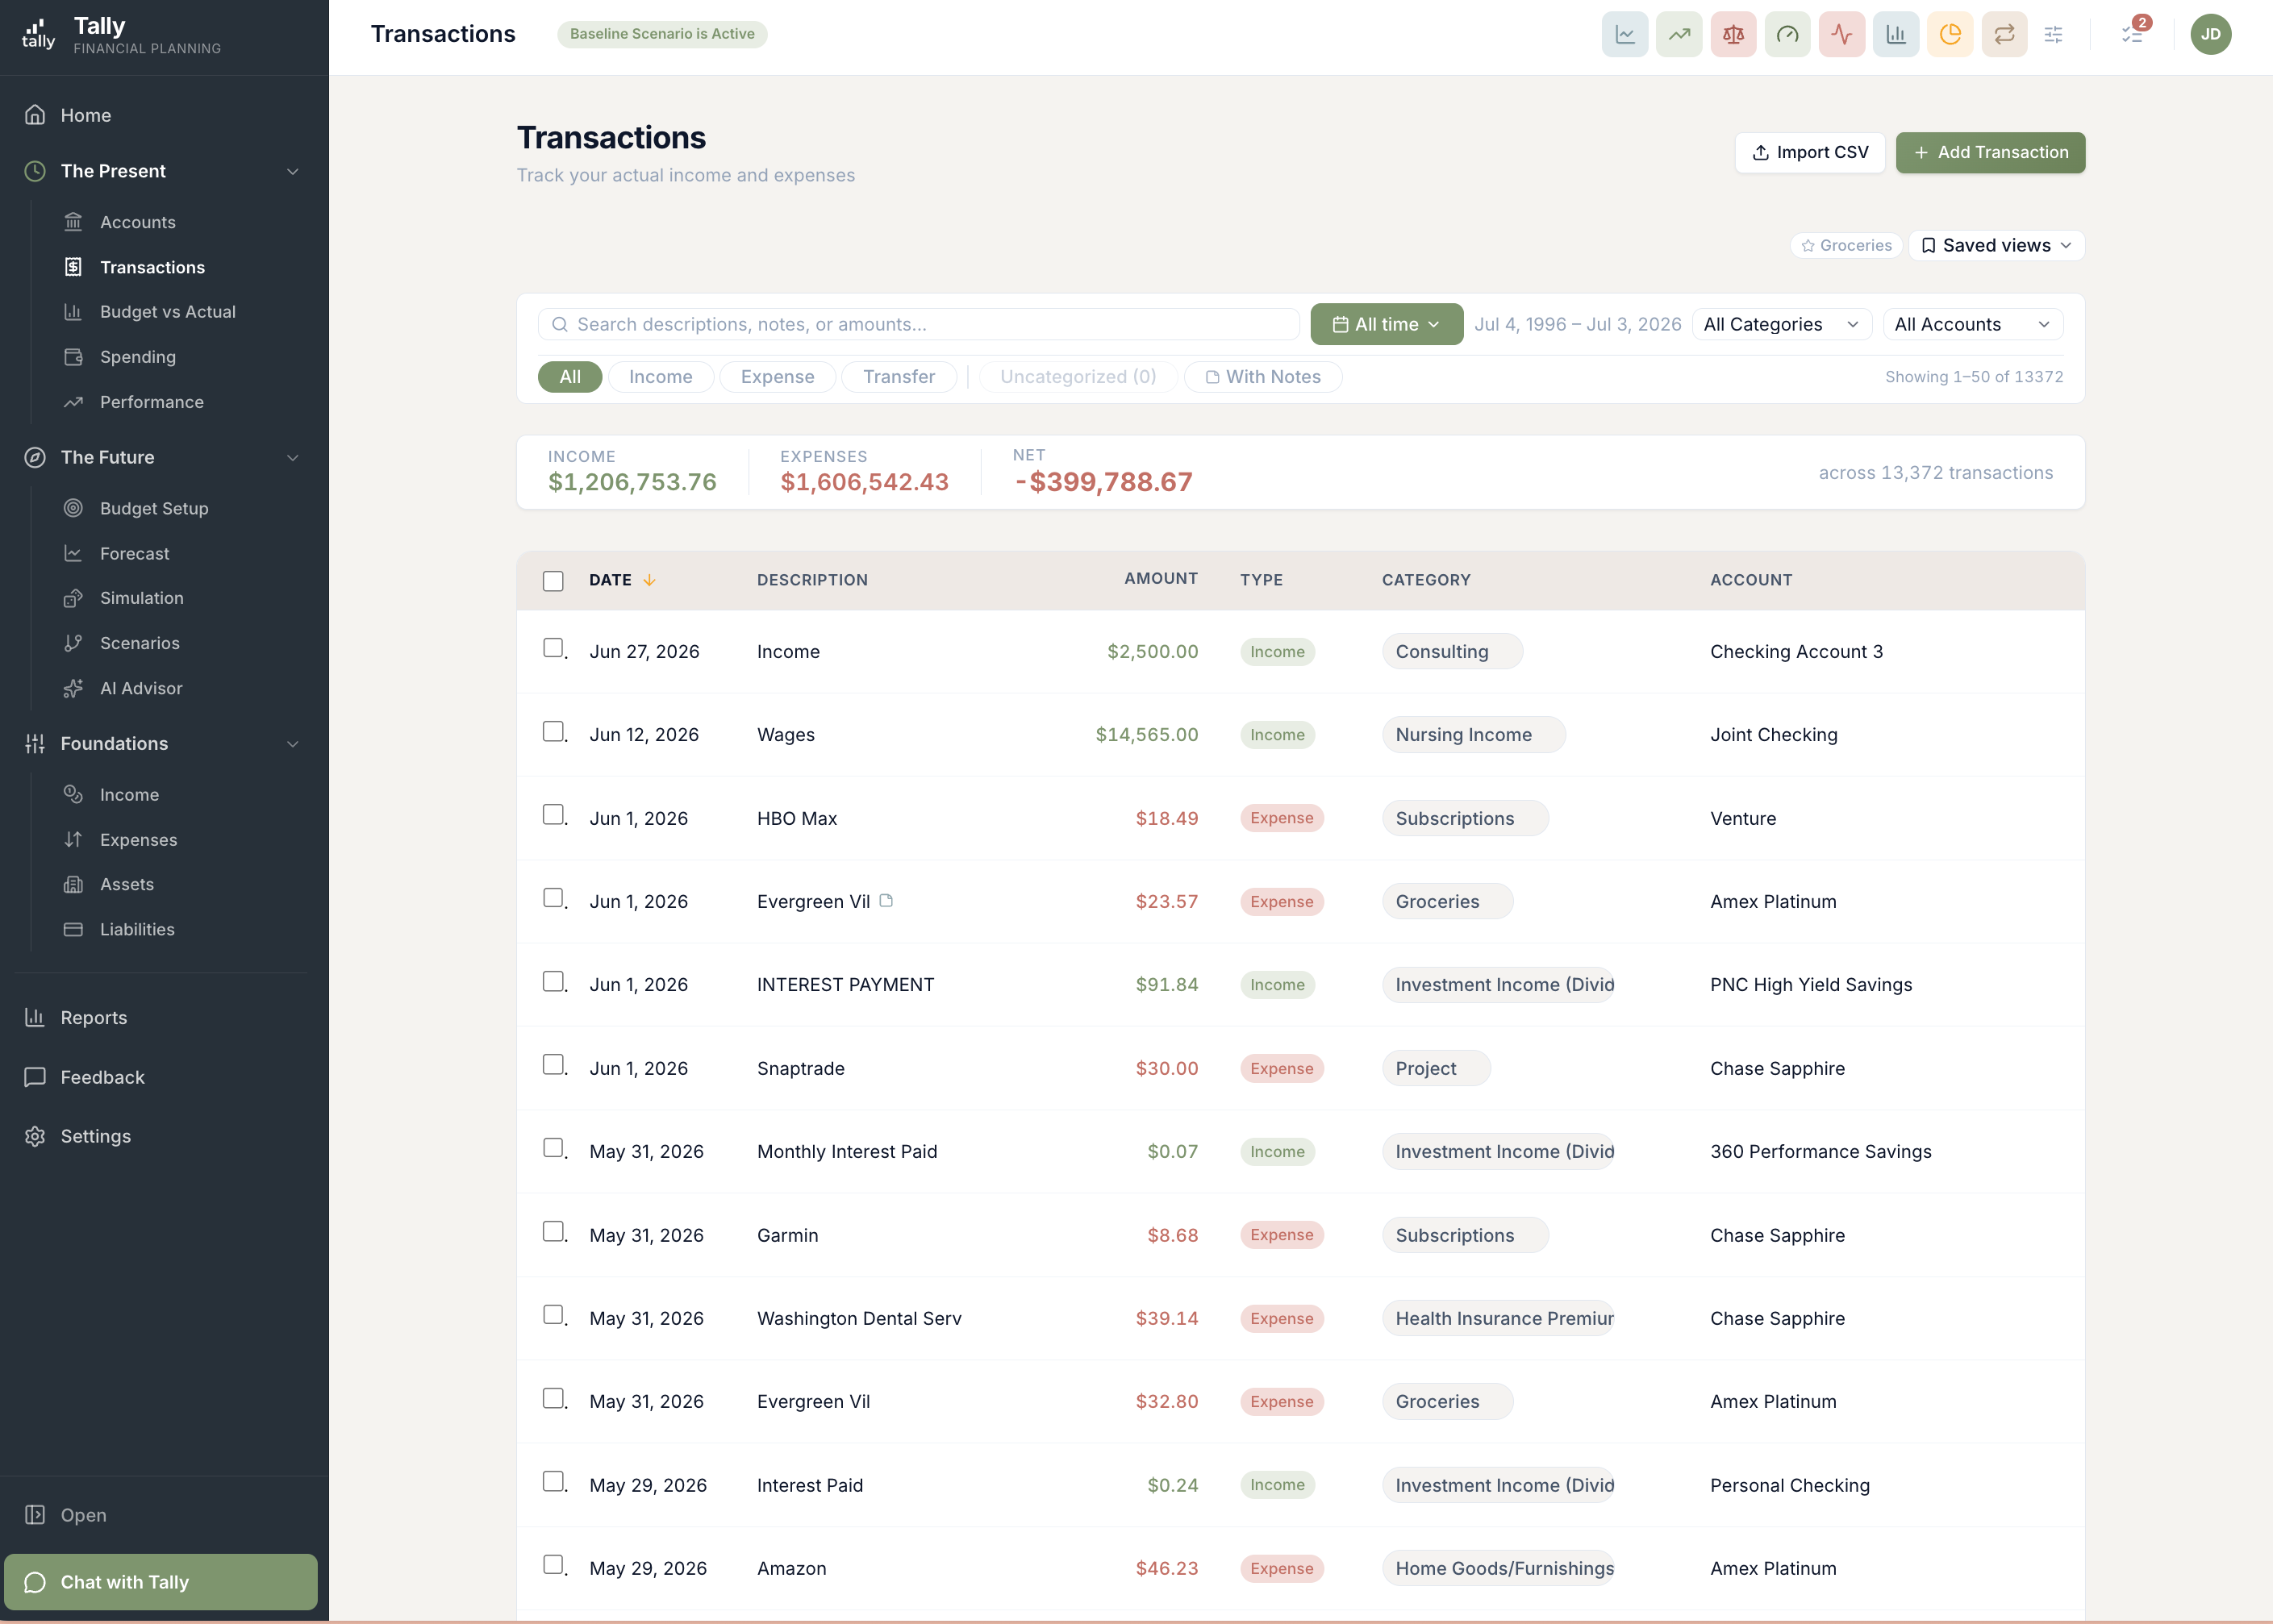Click the note icon beside Evergreen Vil

click(886, 900)
